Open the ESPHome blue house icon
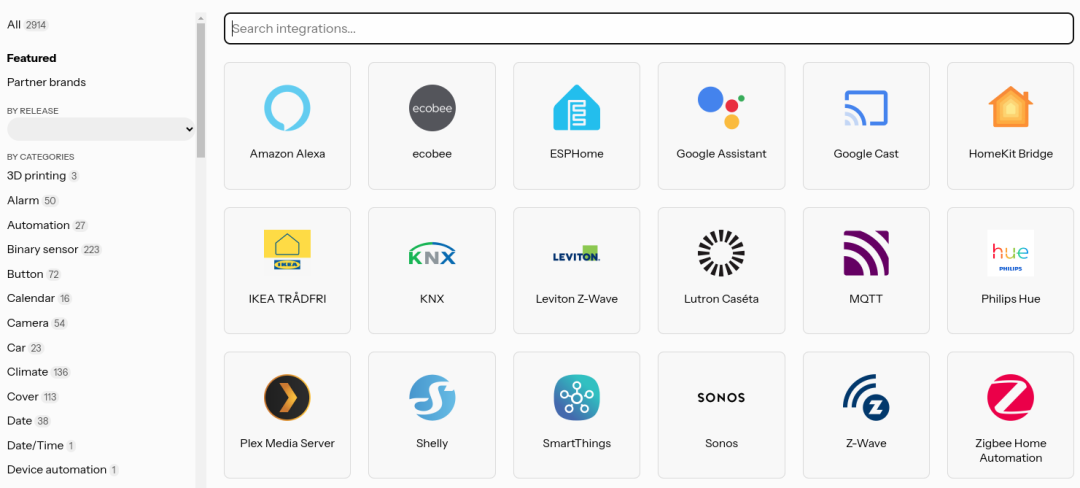The image size is (1080, 488). tap(577, 107)
